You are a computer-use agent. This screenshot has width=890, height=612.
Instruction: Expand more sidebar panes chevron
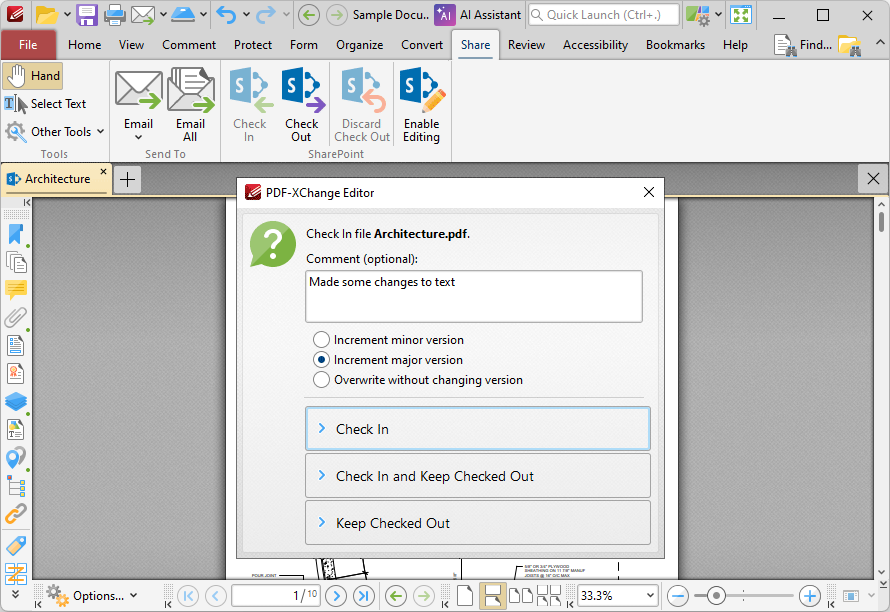(x=15, y=594)
